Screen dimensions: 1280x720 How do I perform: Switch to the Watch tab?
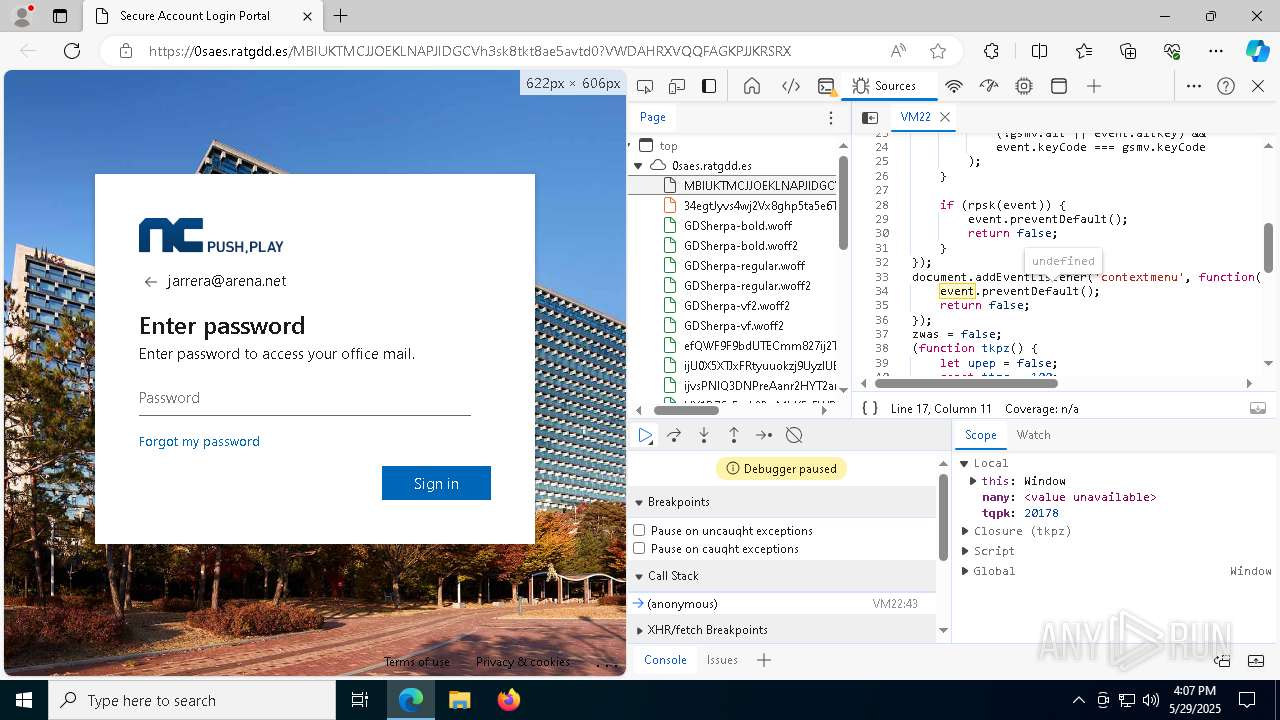pos(1033,435)
